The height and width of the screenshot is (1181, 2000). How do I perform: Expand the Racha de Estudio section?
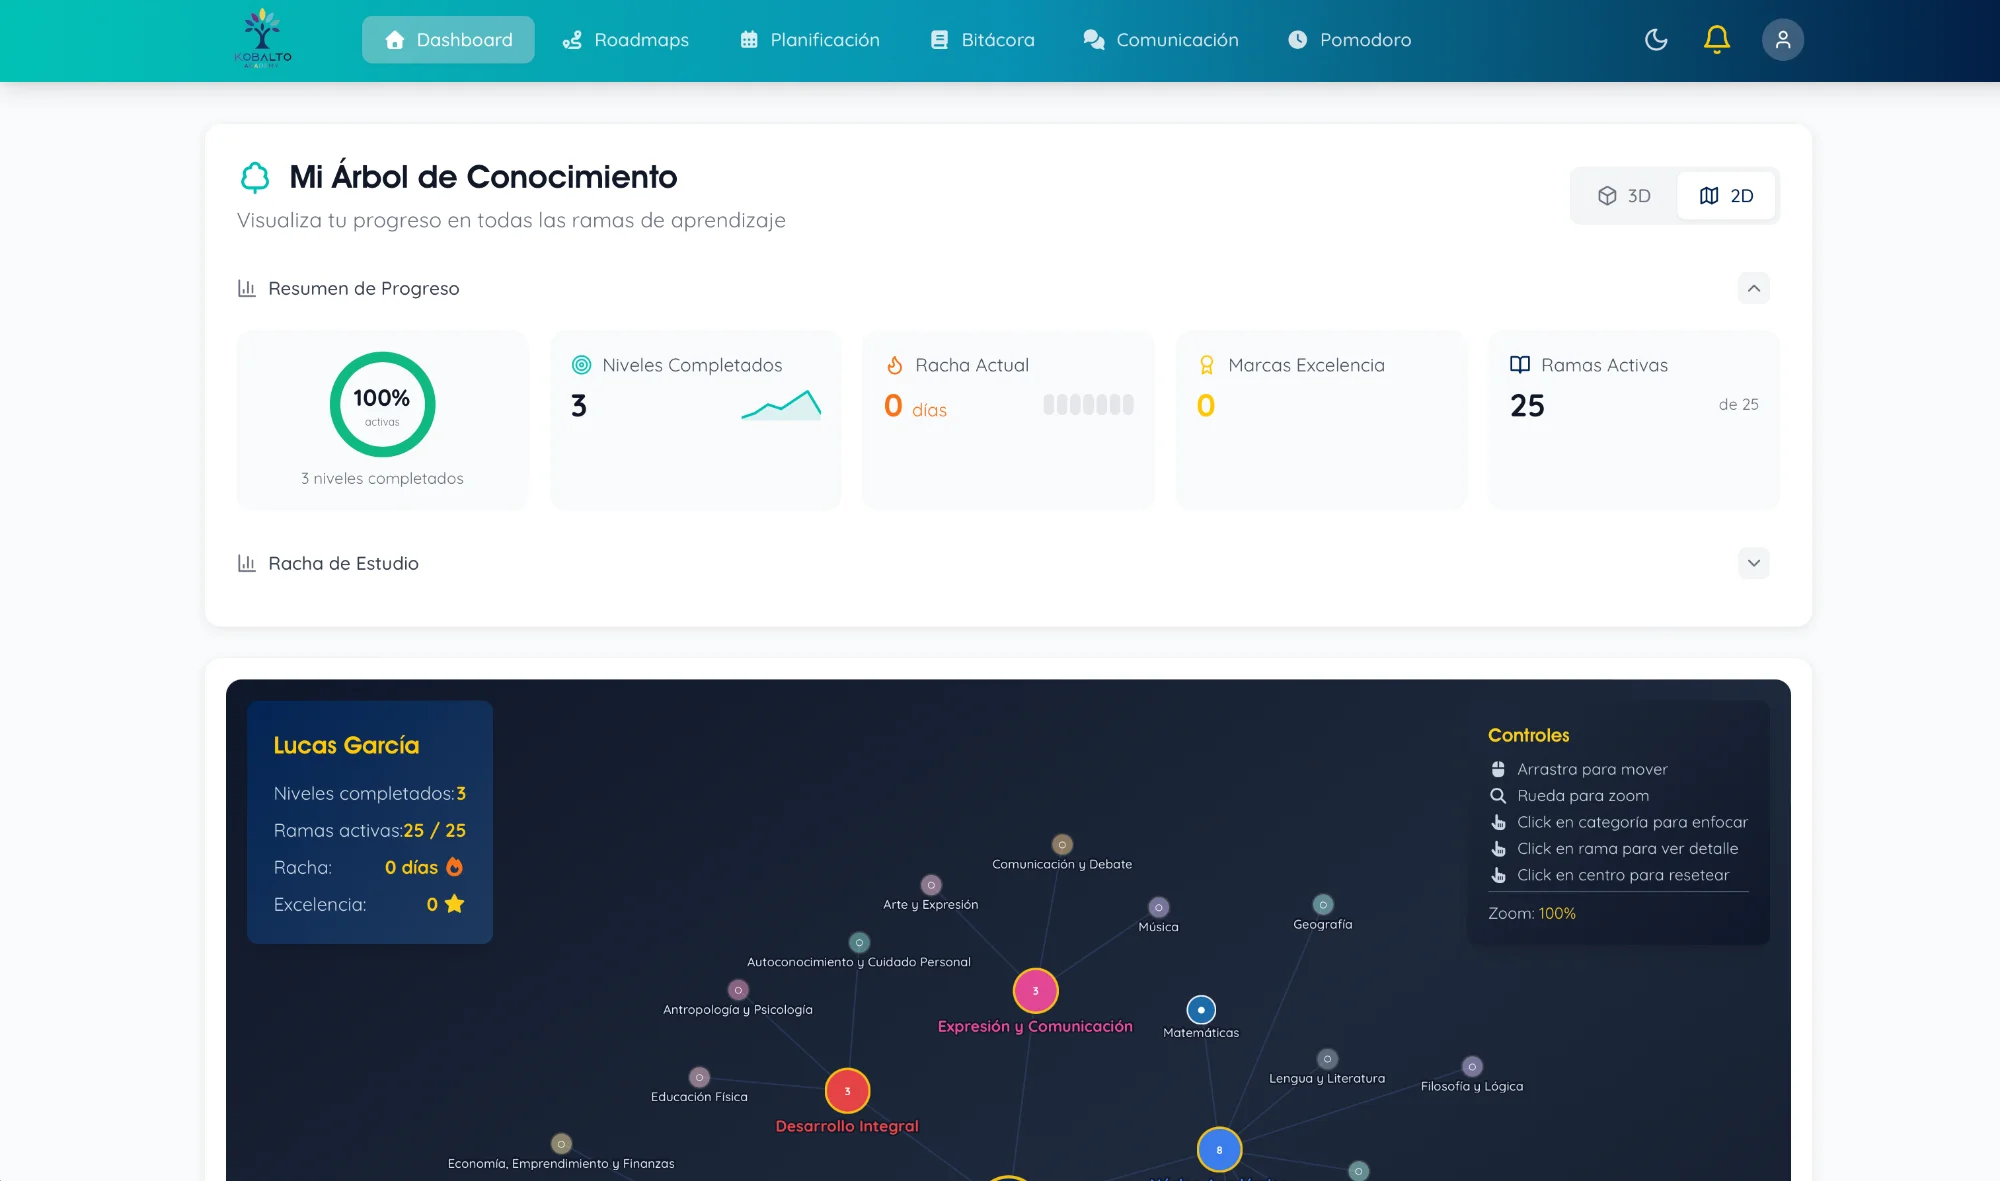tap(1753, 563)
